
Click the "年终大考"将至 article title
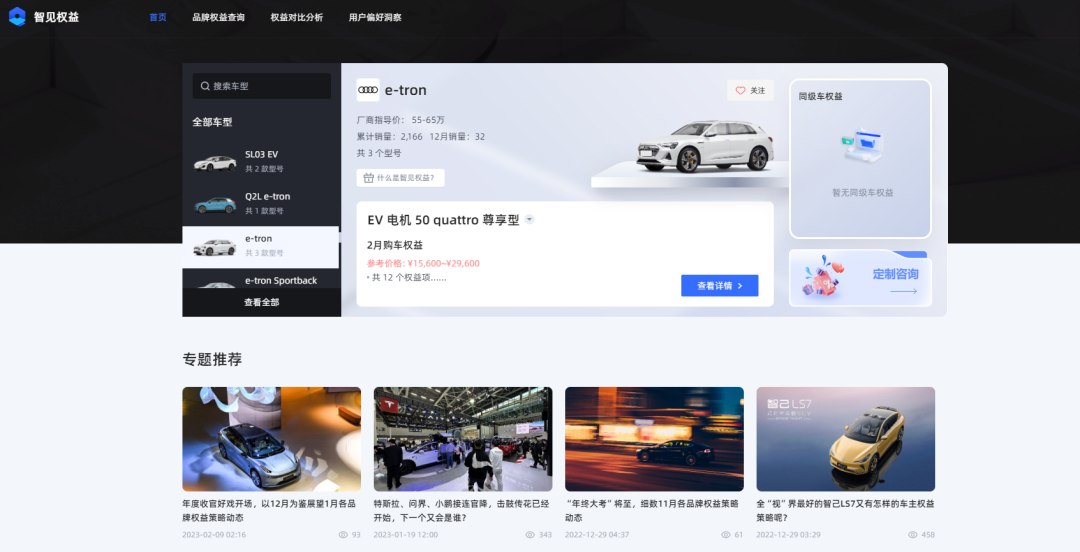(652, 511)
